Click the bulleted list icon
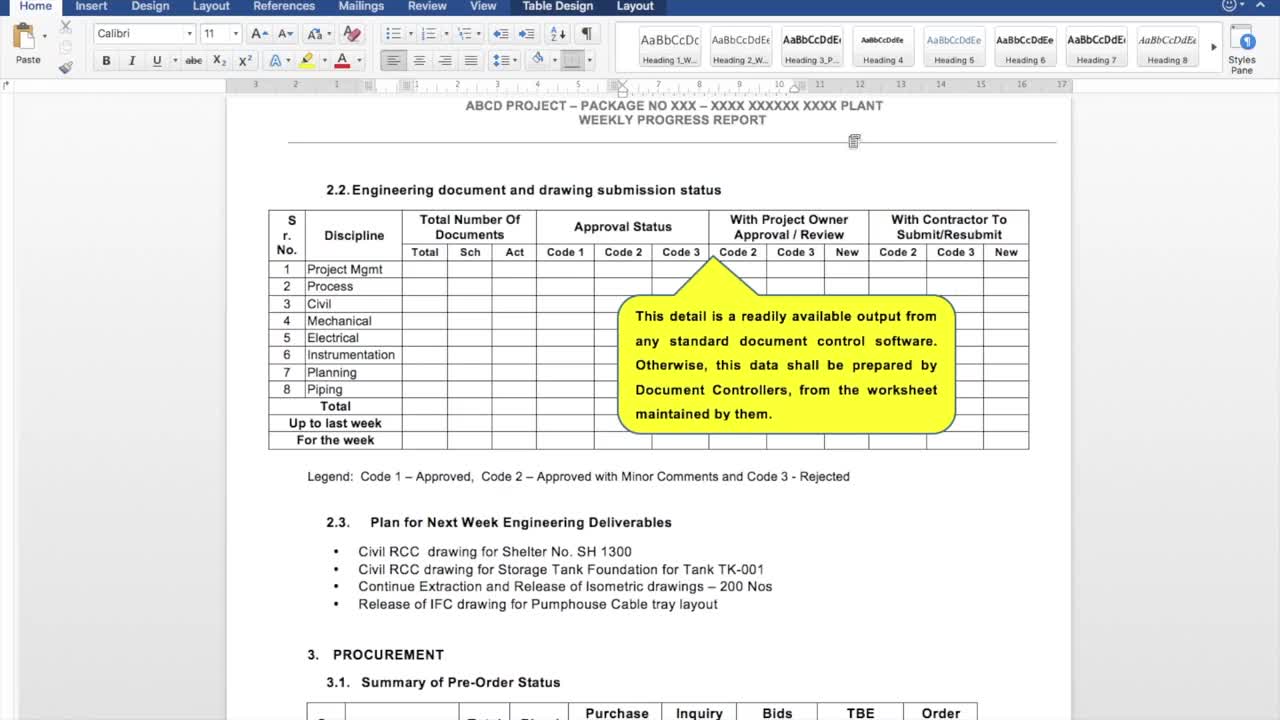The width and height of the screenshot is (1280, 720). pos(392,34)
